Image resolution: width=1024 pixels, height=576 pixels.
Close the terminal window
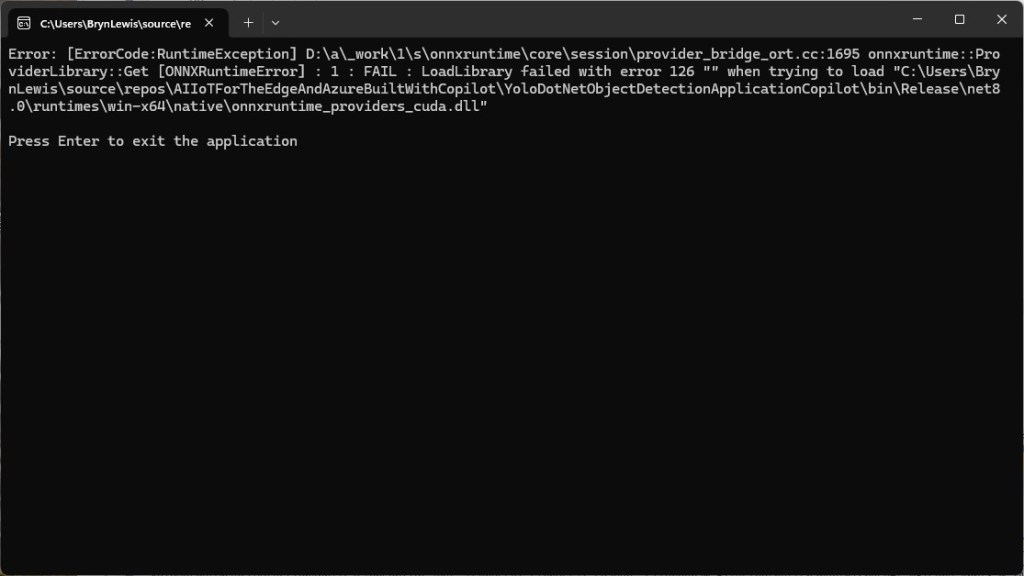pyautogui.click(x=1002, y=20)
